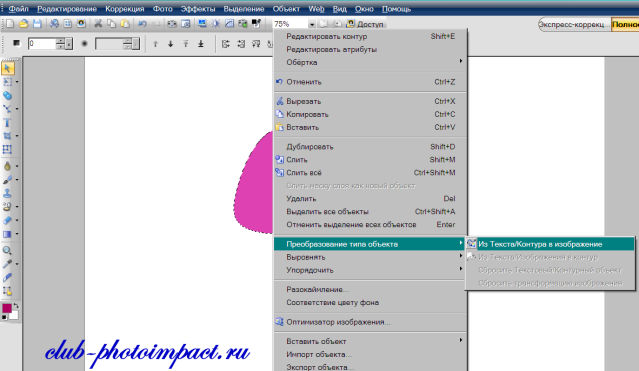This screenshot has width=639, height=371.
Task: Click the Cut scissors toolbar icon
Action: click(x=98, y=24)
